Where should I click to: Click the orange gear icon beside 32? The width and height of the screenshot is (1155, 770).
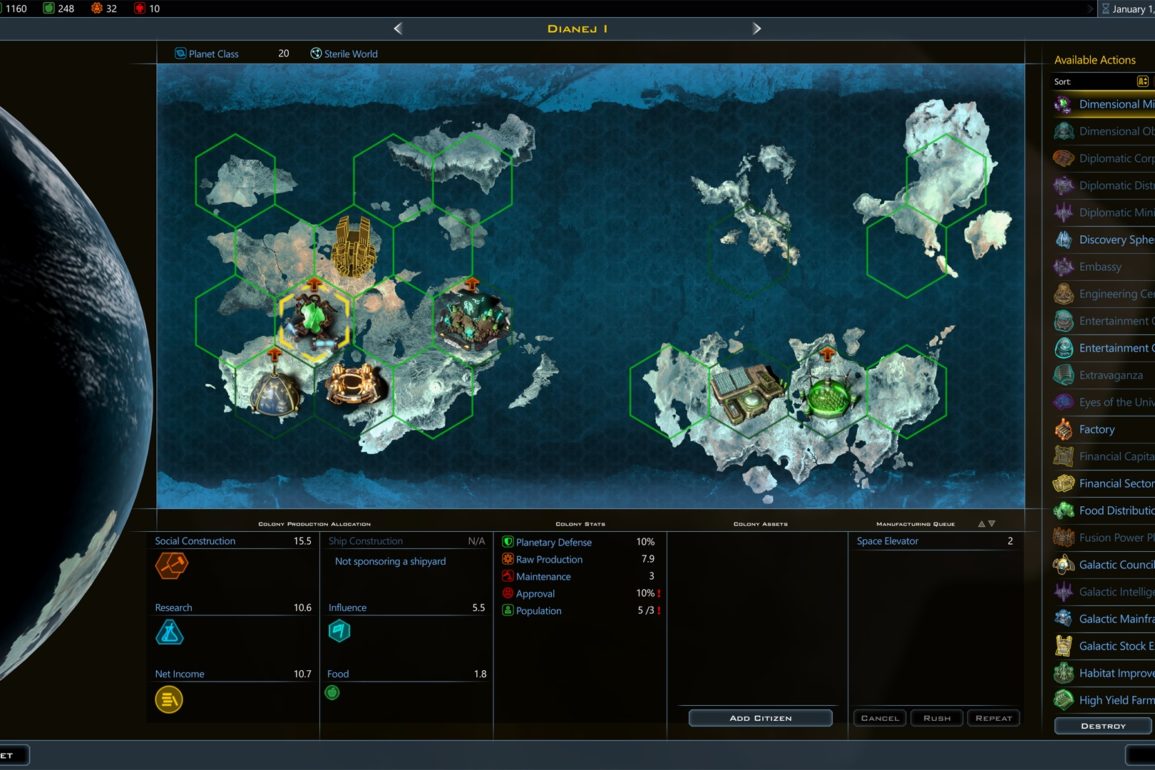pyautogui.click(x=96, y=8)
